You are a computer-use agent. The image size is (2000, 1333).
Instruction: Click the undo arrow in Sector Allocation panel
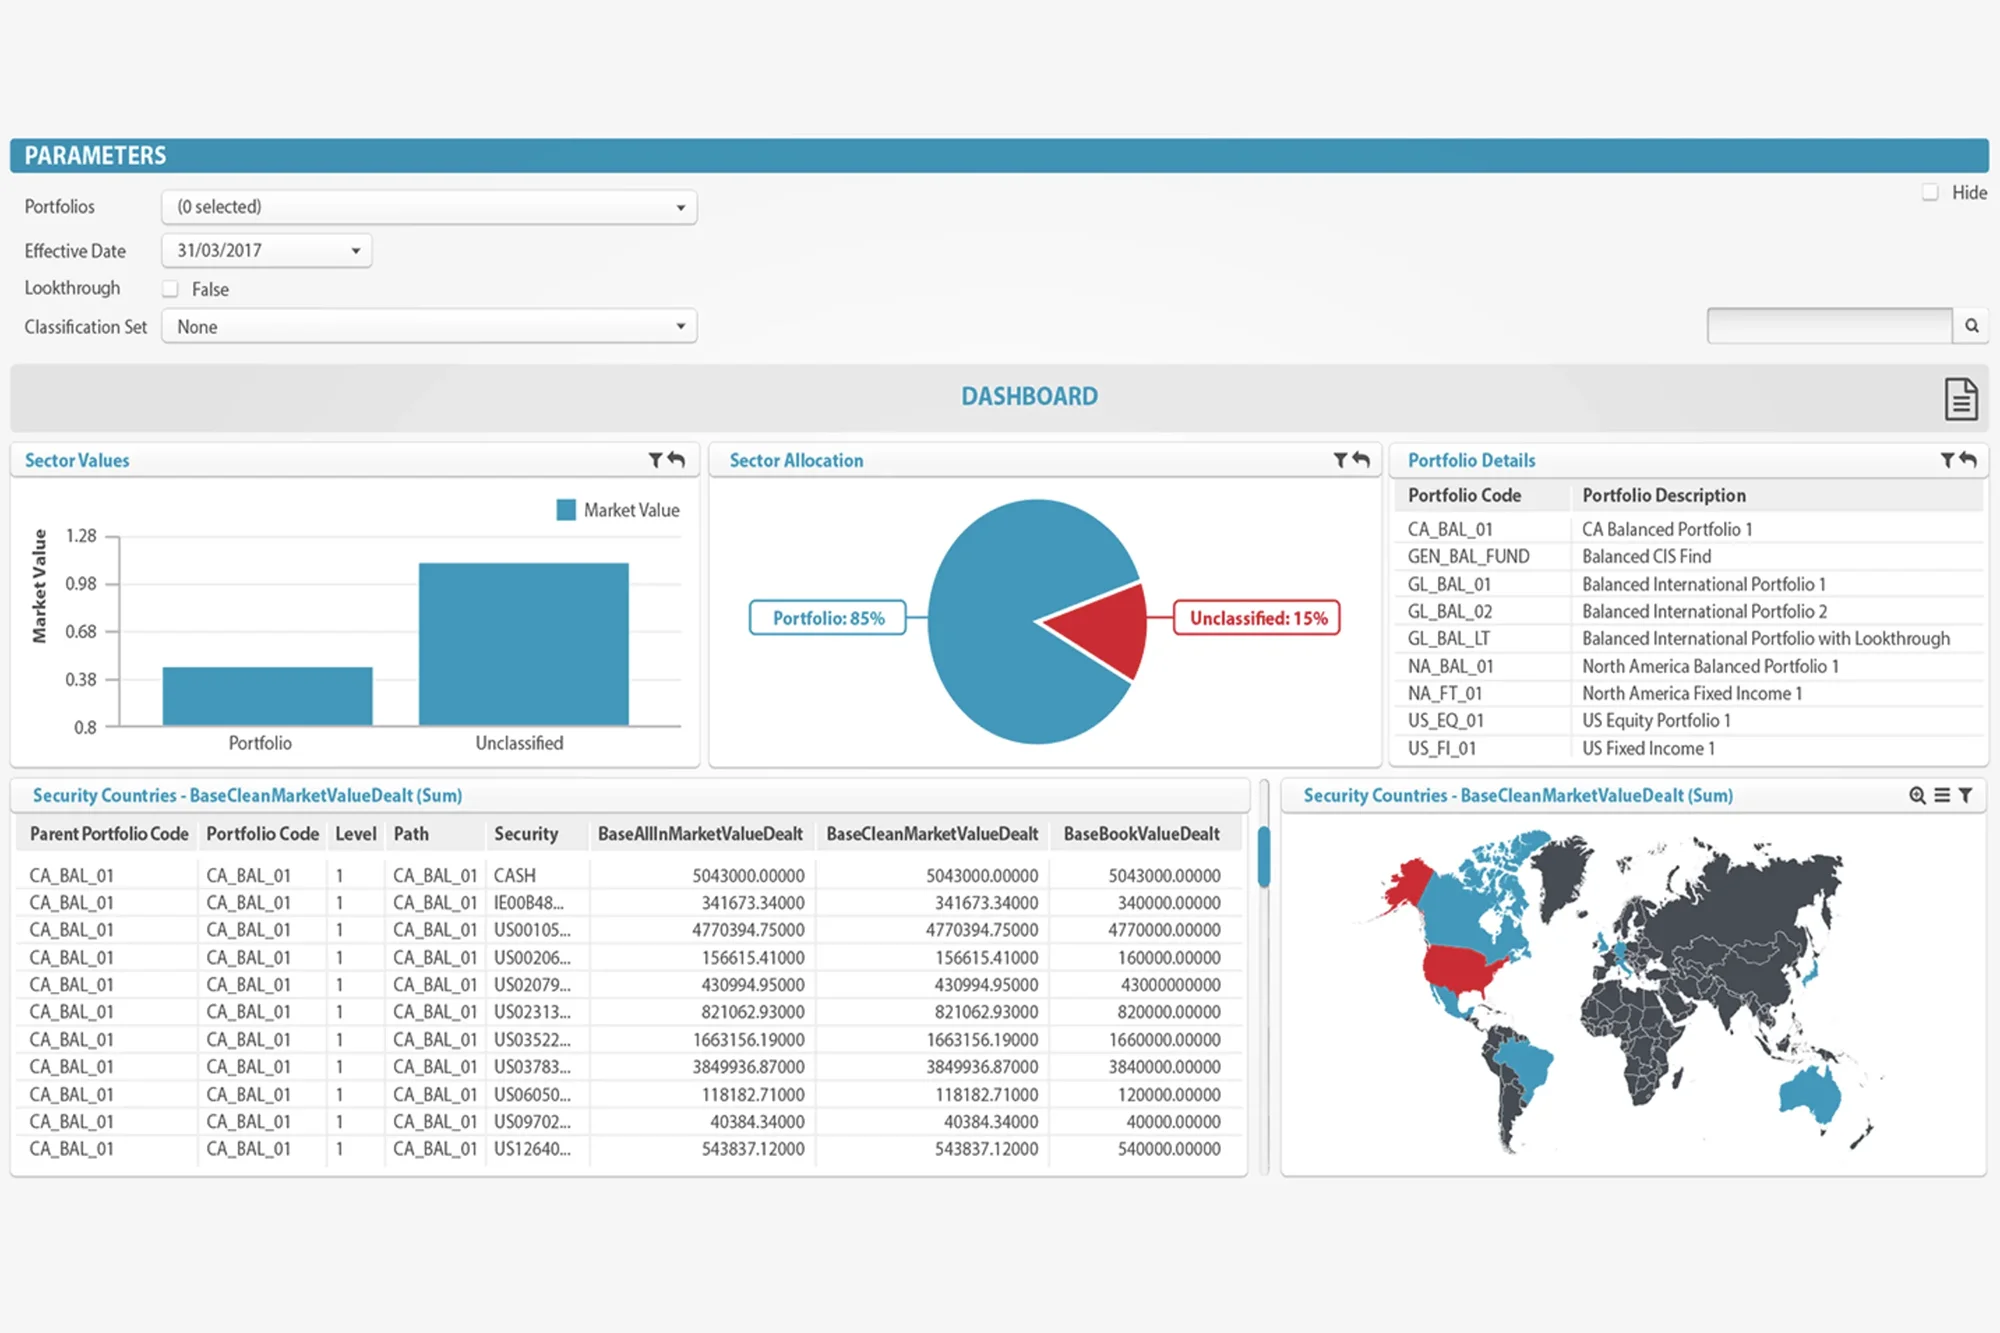tap(1362, 460)
